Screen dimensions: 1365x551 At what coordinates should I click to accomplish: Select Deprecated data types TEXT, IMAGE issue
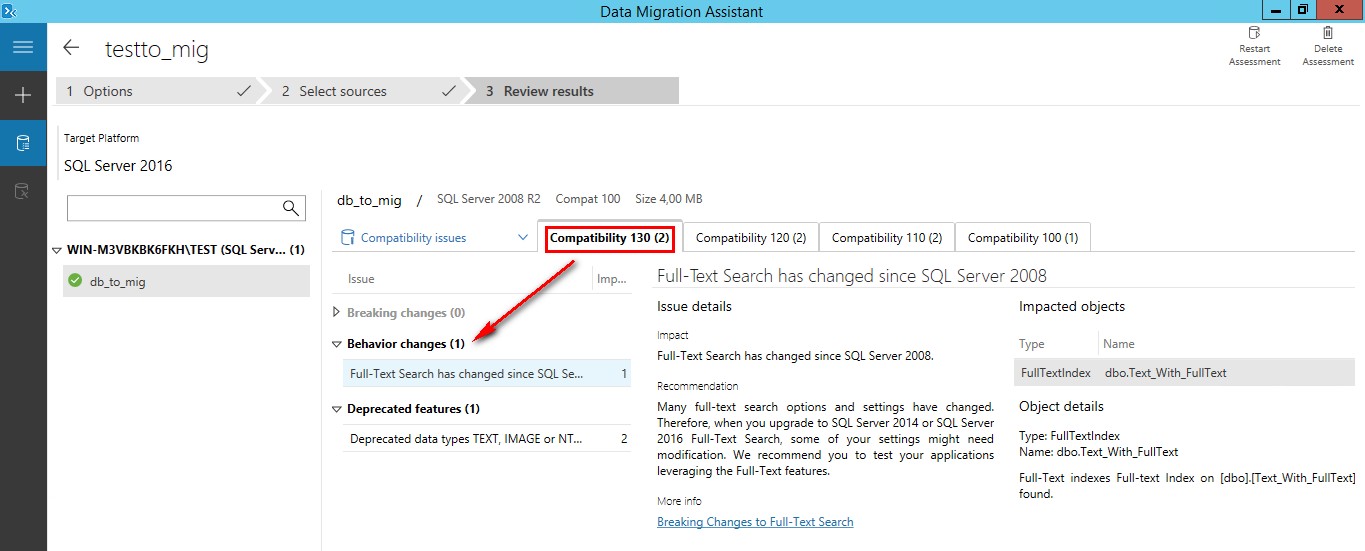click(487, 439)
